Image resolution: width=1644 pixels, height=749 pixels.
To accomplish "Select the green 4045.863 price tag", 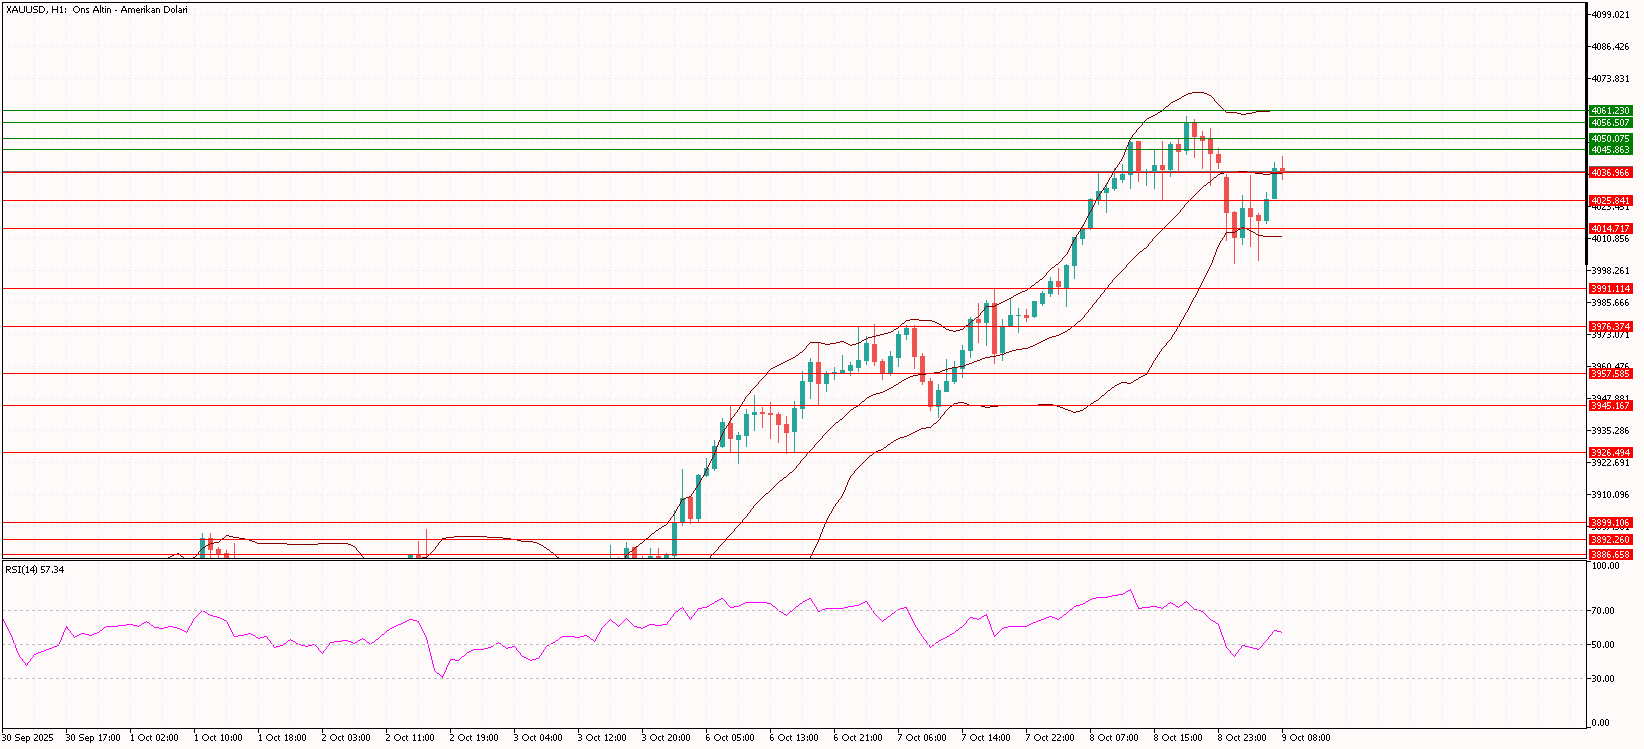I will point(1610,150).
